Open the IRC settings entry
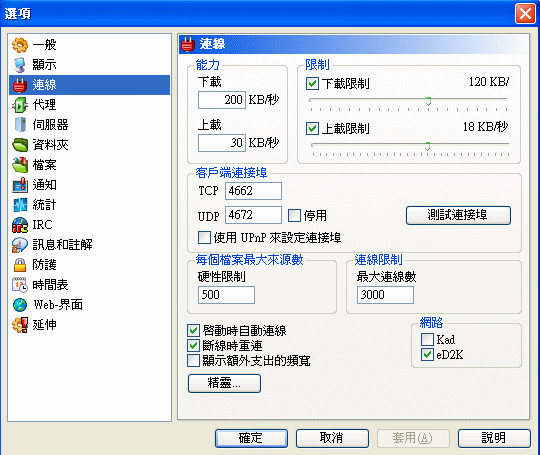This screenshot has height=455, width=540. (42, 225)
